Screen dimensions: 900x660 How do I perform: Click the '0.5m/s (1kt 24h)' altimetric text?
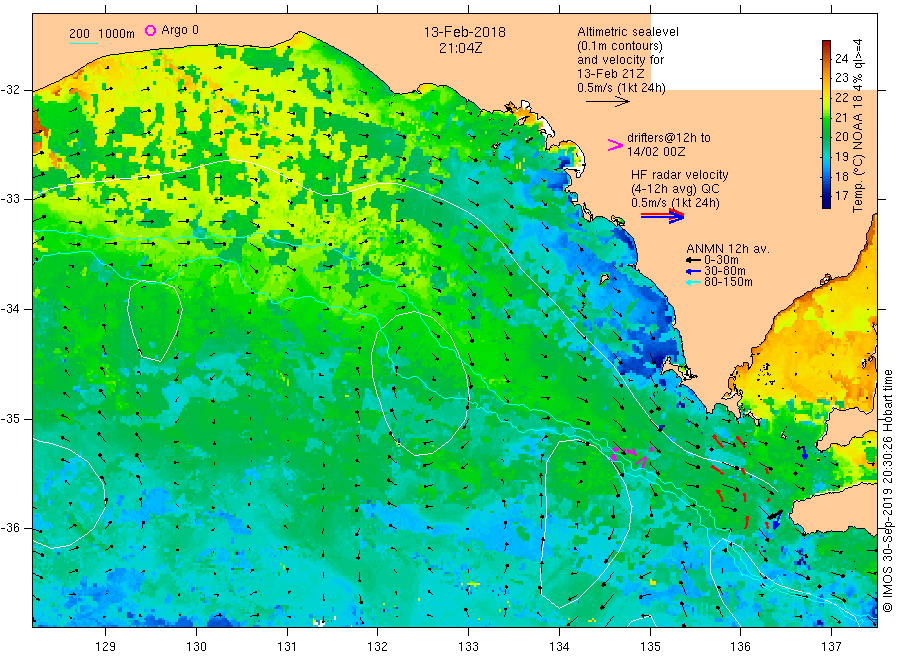click(x=621, y=88)
